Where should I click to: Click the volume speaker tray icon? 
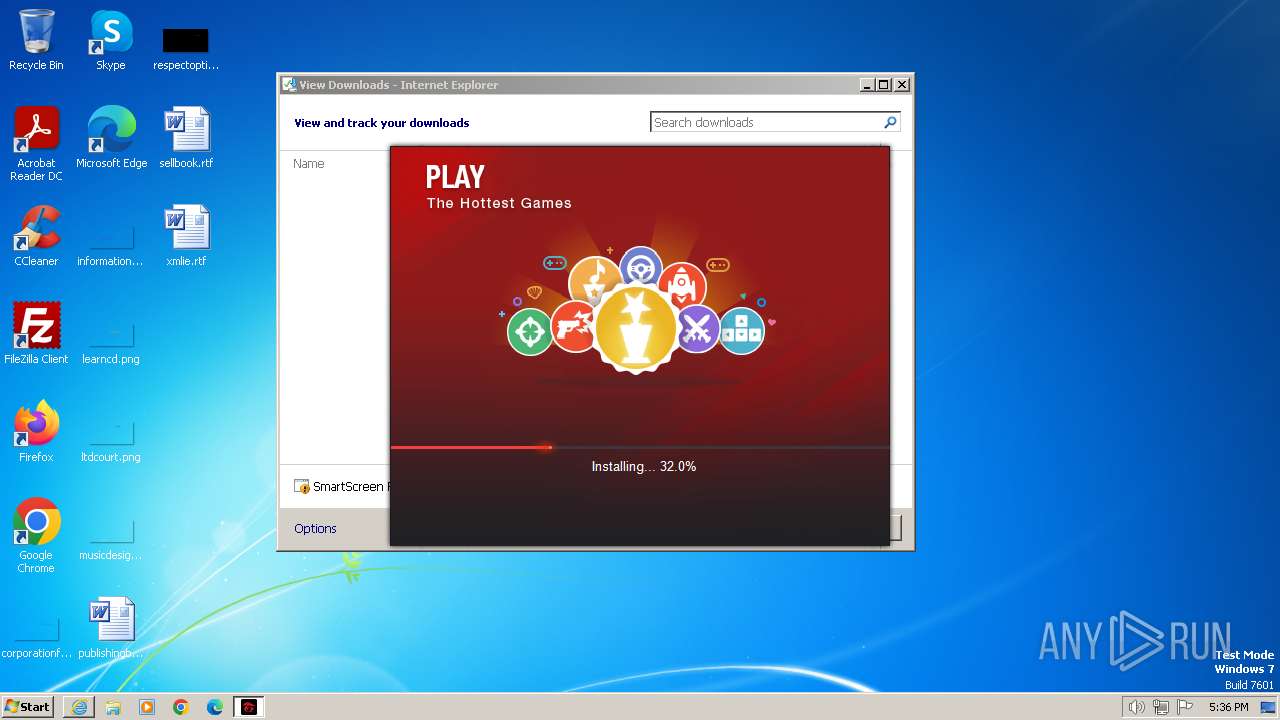(x=1136, y=707)
